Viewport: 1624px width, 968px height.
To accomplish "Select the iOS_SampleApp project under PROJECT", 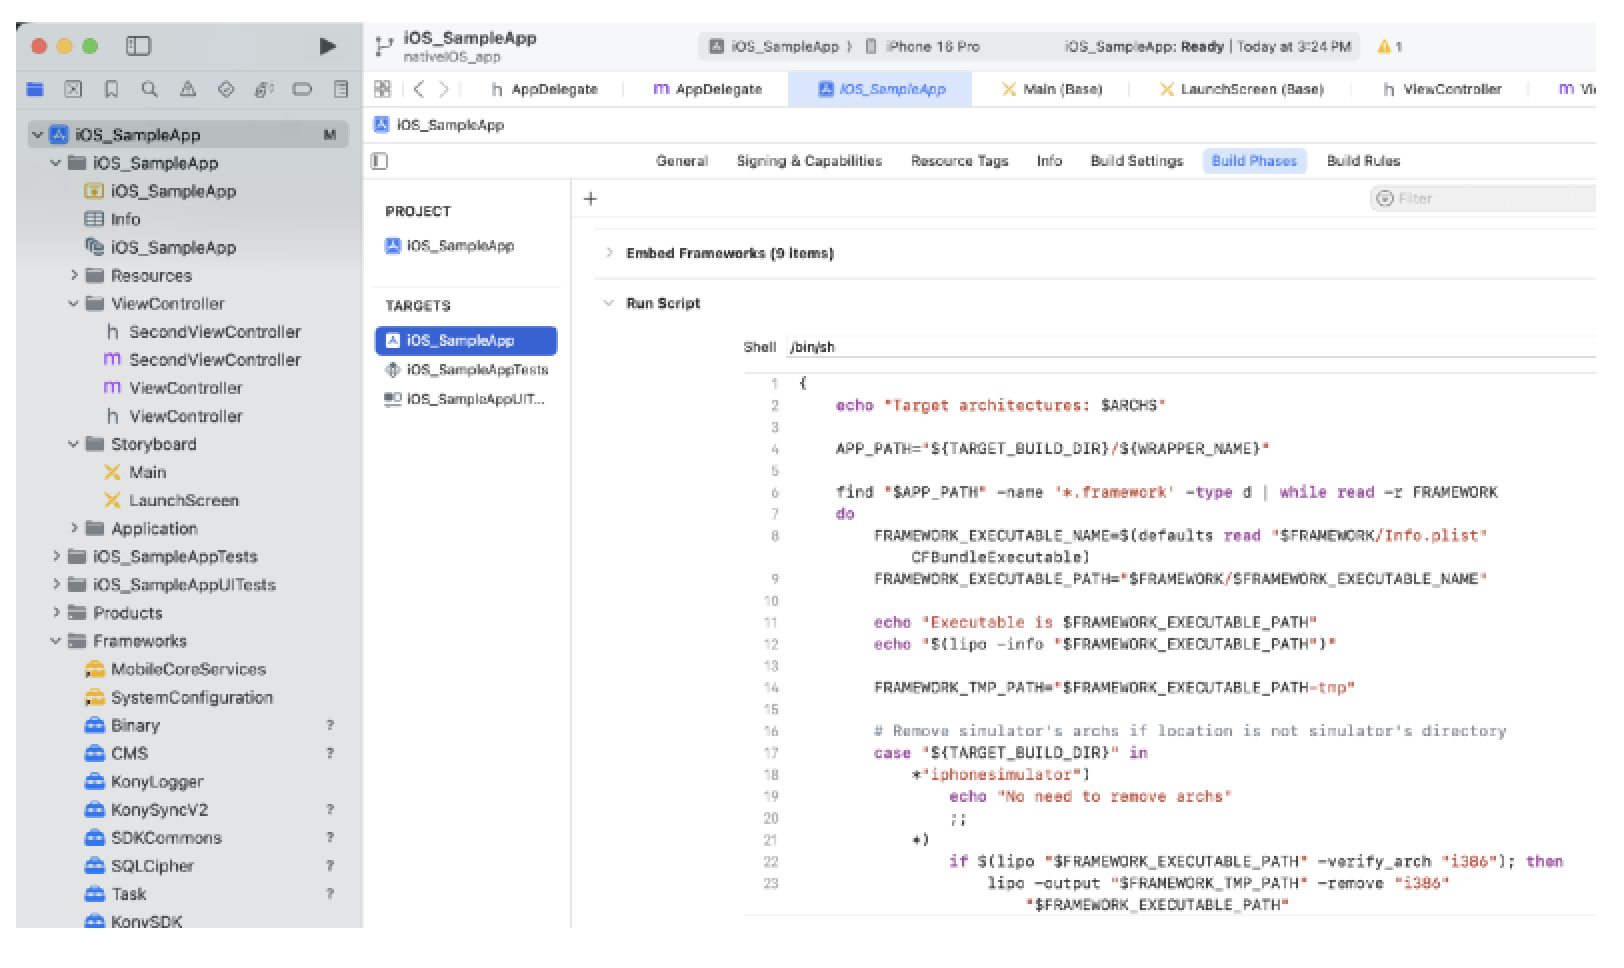I will point(450,246).
